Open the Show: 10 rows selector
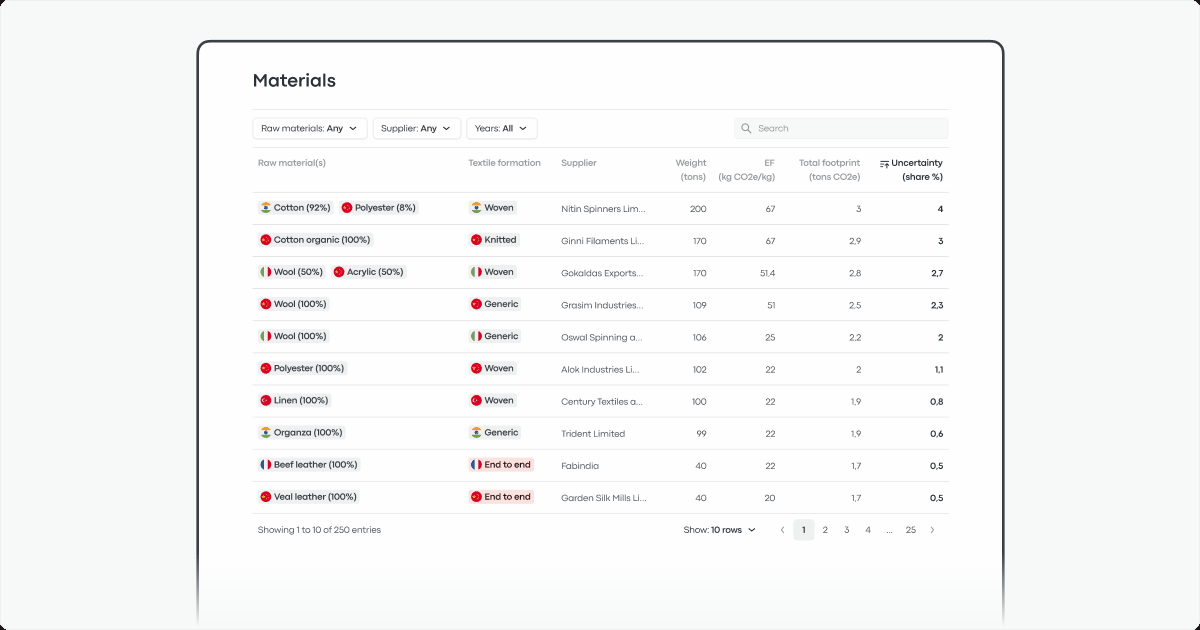1200x630 pixels. (x=720, y=529)
